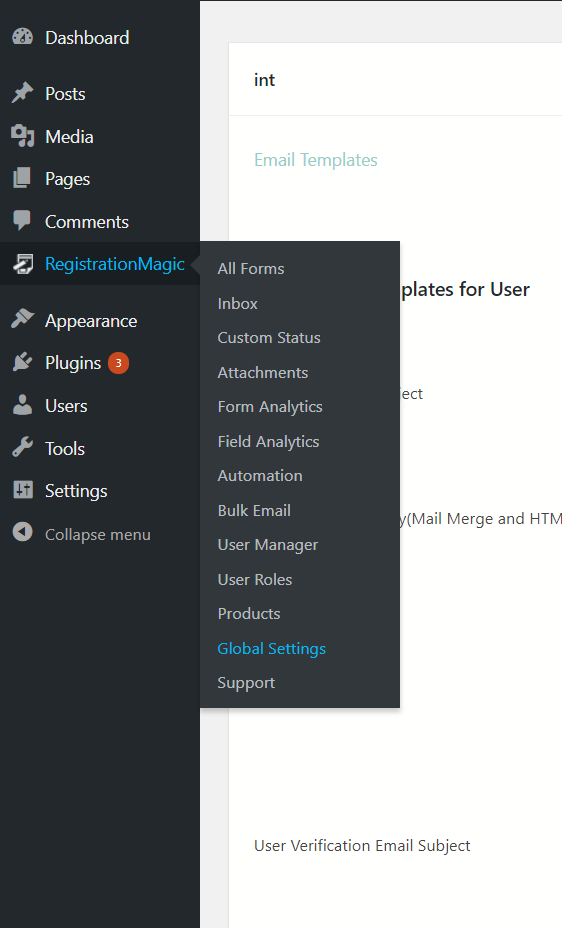Open All Forms submenu item
The image size is (562, 928).
(x=250, y=269)
